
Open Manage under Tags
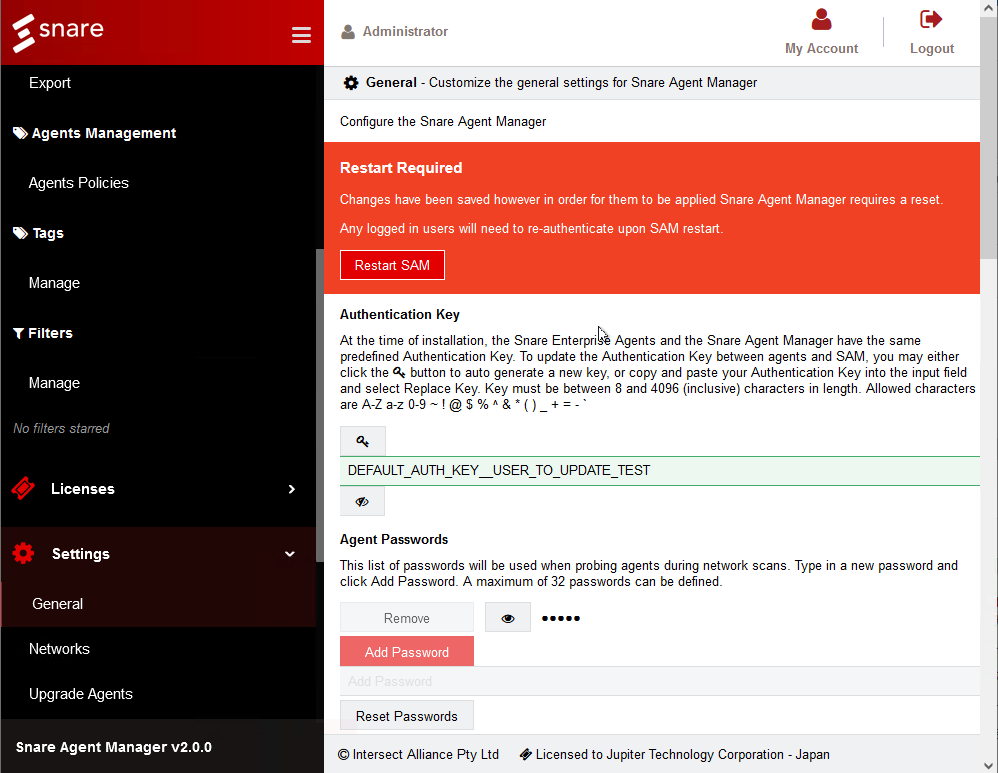(54, 283)
